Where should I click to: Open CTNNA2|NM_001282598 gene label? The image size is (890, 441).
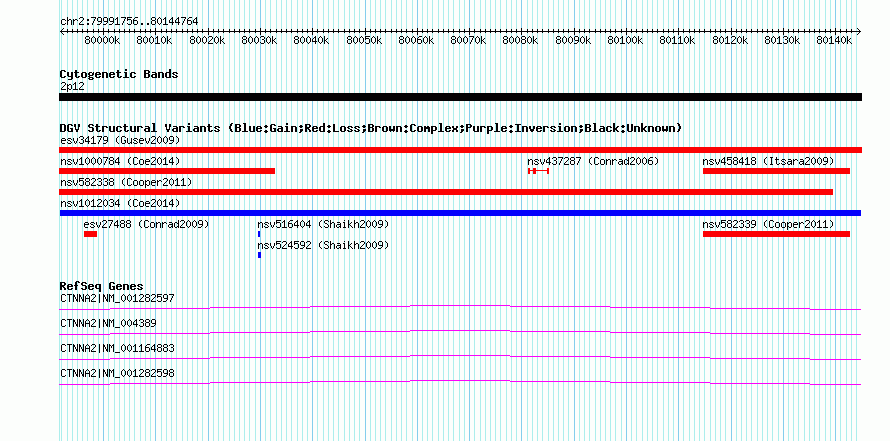tap(117, 373)
